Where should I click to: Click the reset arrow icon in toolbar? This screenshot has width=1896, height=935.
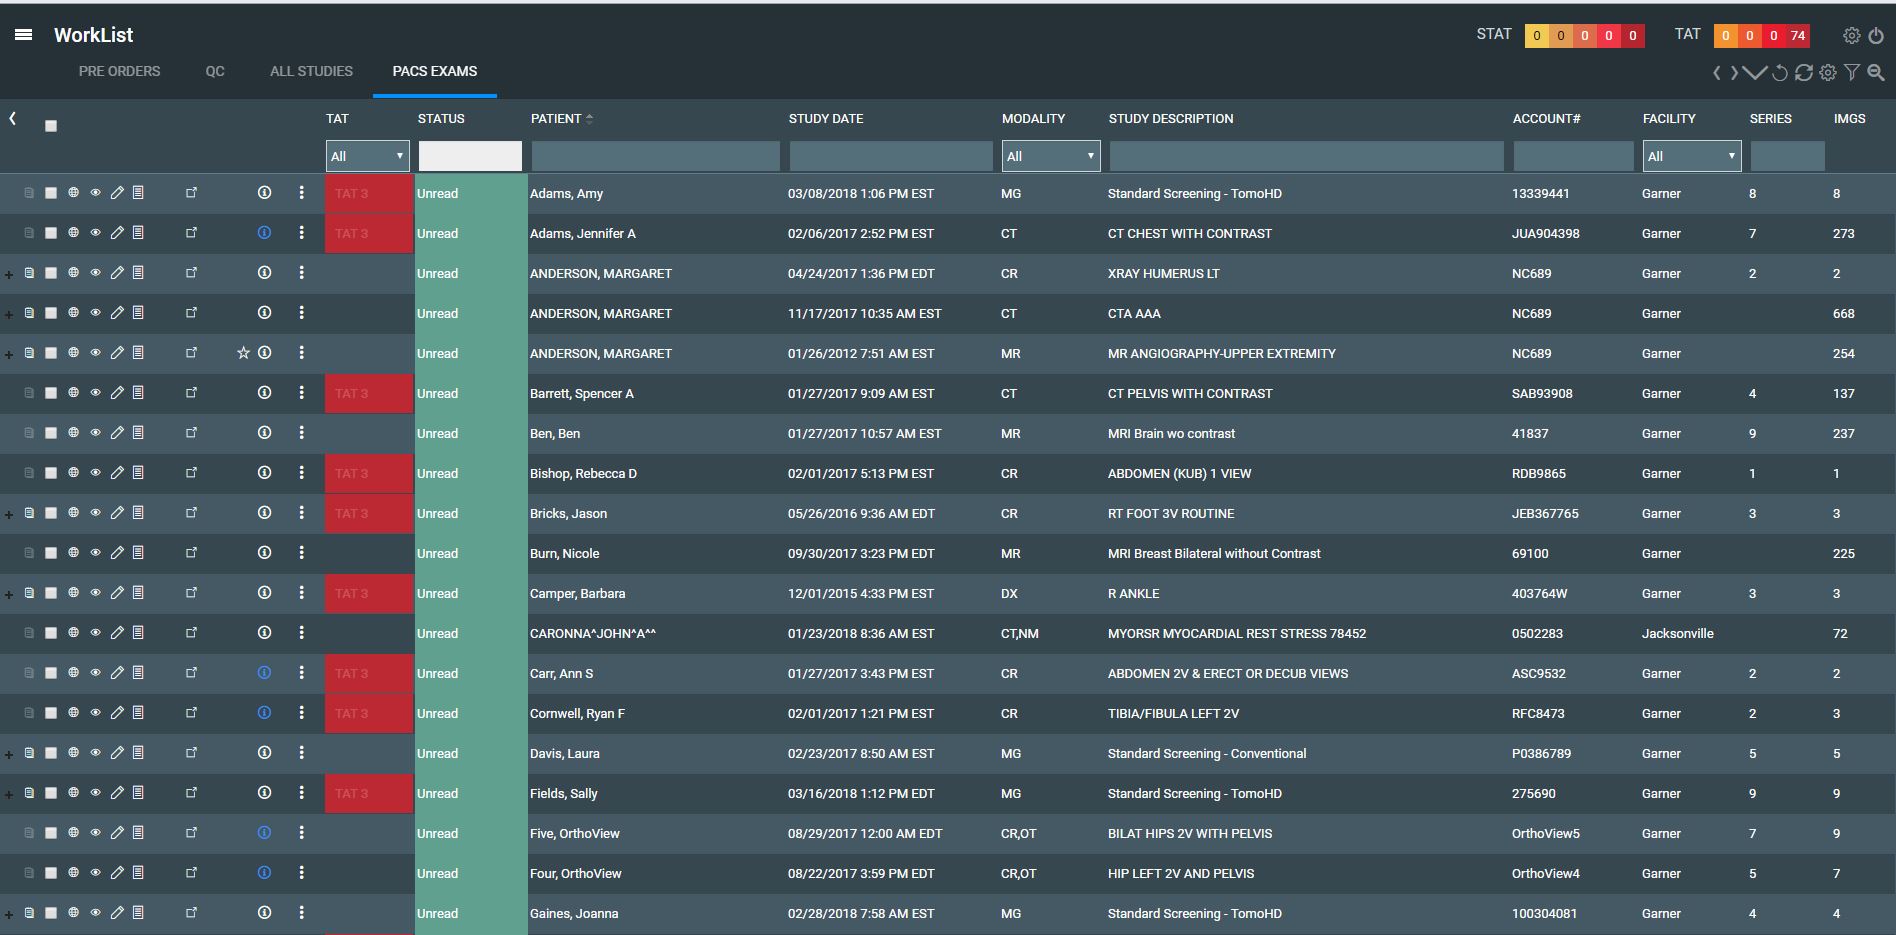tap(1780, 73)
